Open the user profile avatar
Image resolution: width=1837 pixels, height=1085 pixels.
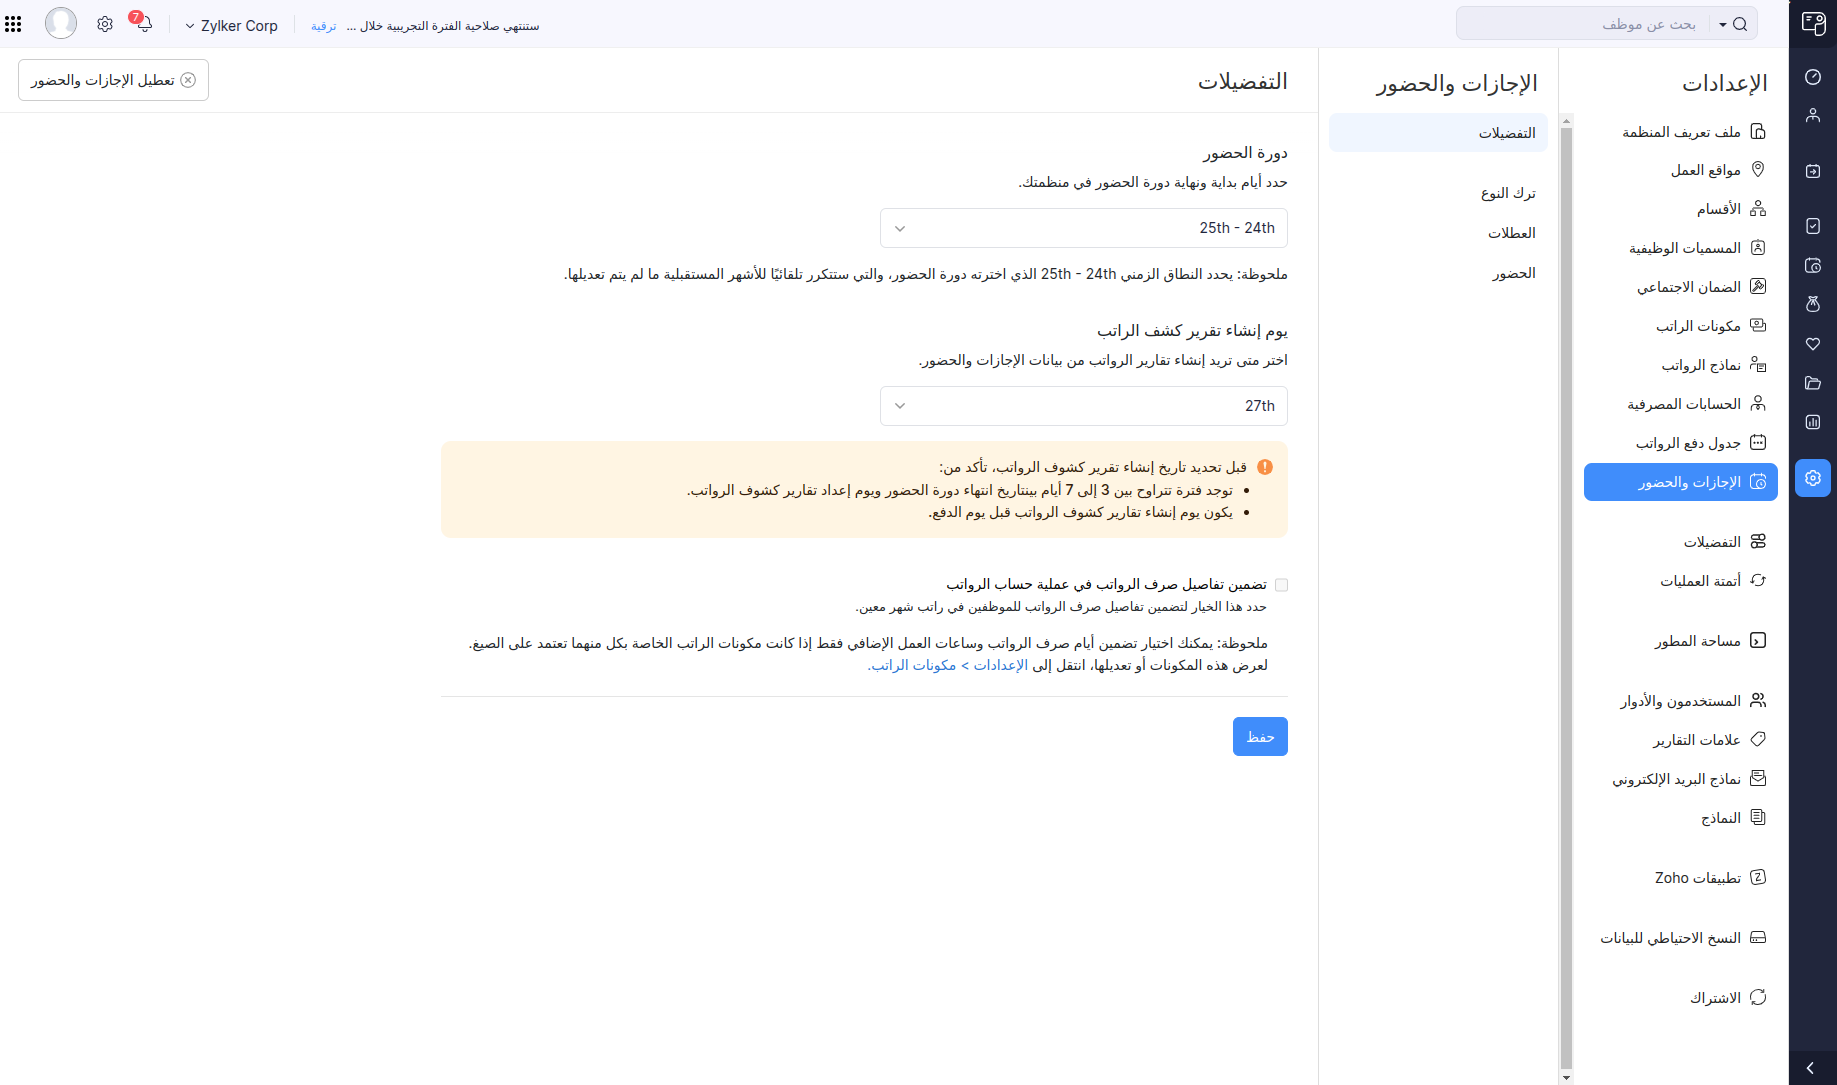click(x=61, y=23)
